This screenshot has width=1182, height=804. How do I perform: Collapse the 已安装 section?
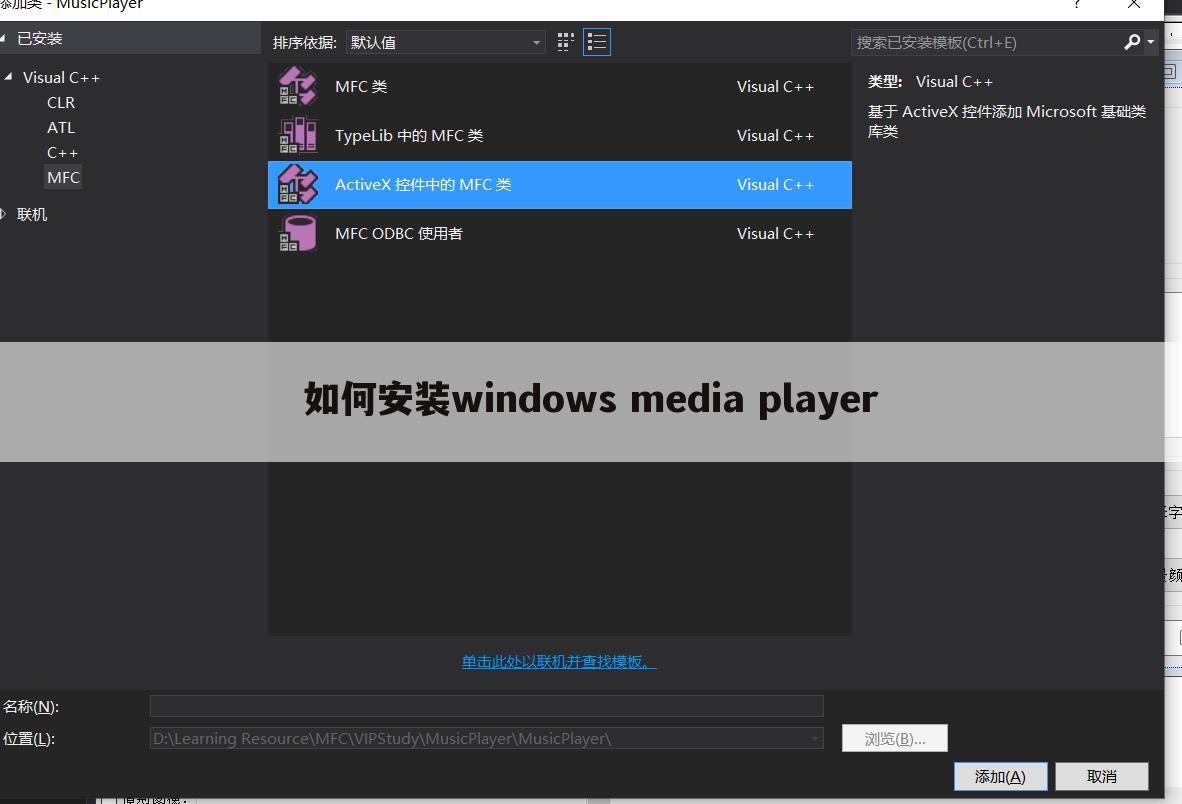click(x=3, y=38)
